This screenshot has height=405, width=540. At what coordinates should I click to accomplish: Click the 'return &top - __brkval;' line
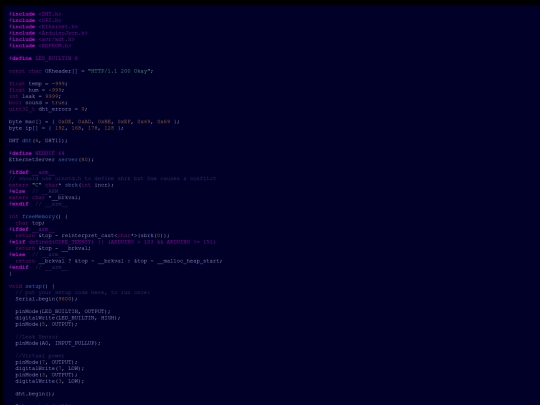pyautogui.click(x=53, y=248)
